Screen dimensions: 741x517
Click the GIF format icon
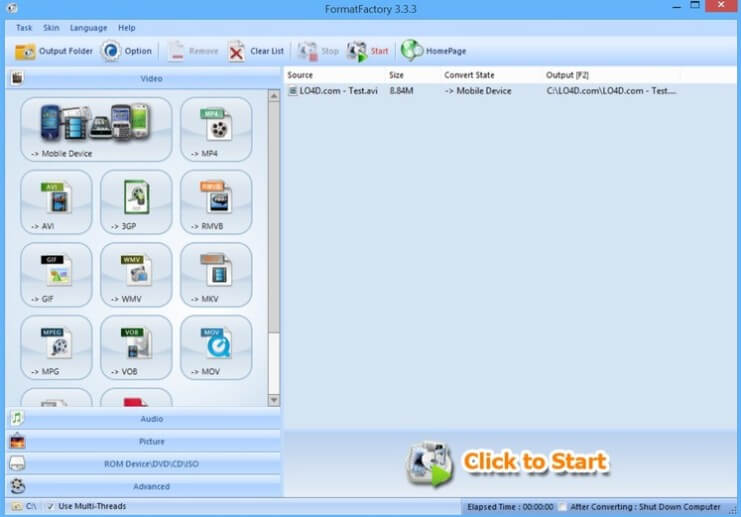tap(56, 274)
